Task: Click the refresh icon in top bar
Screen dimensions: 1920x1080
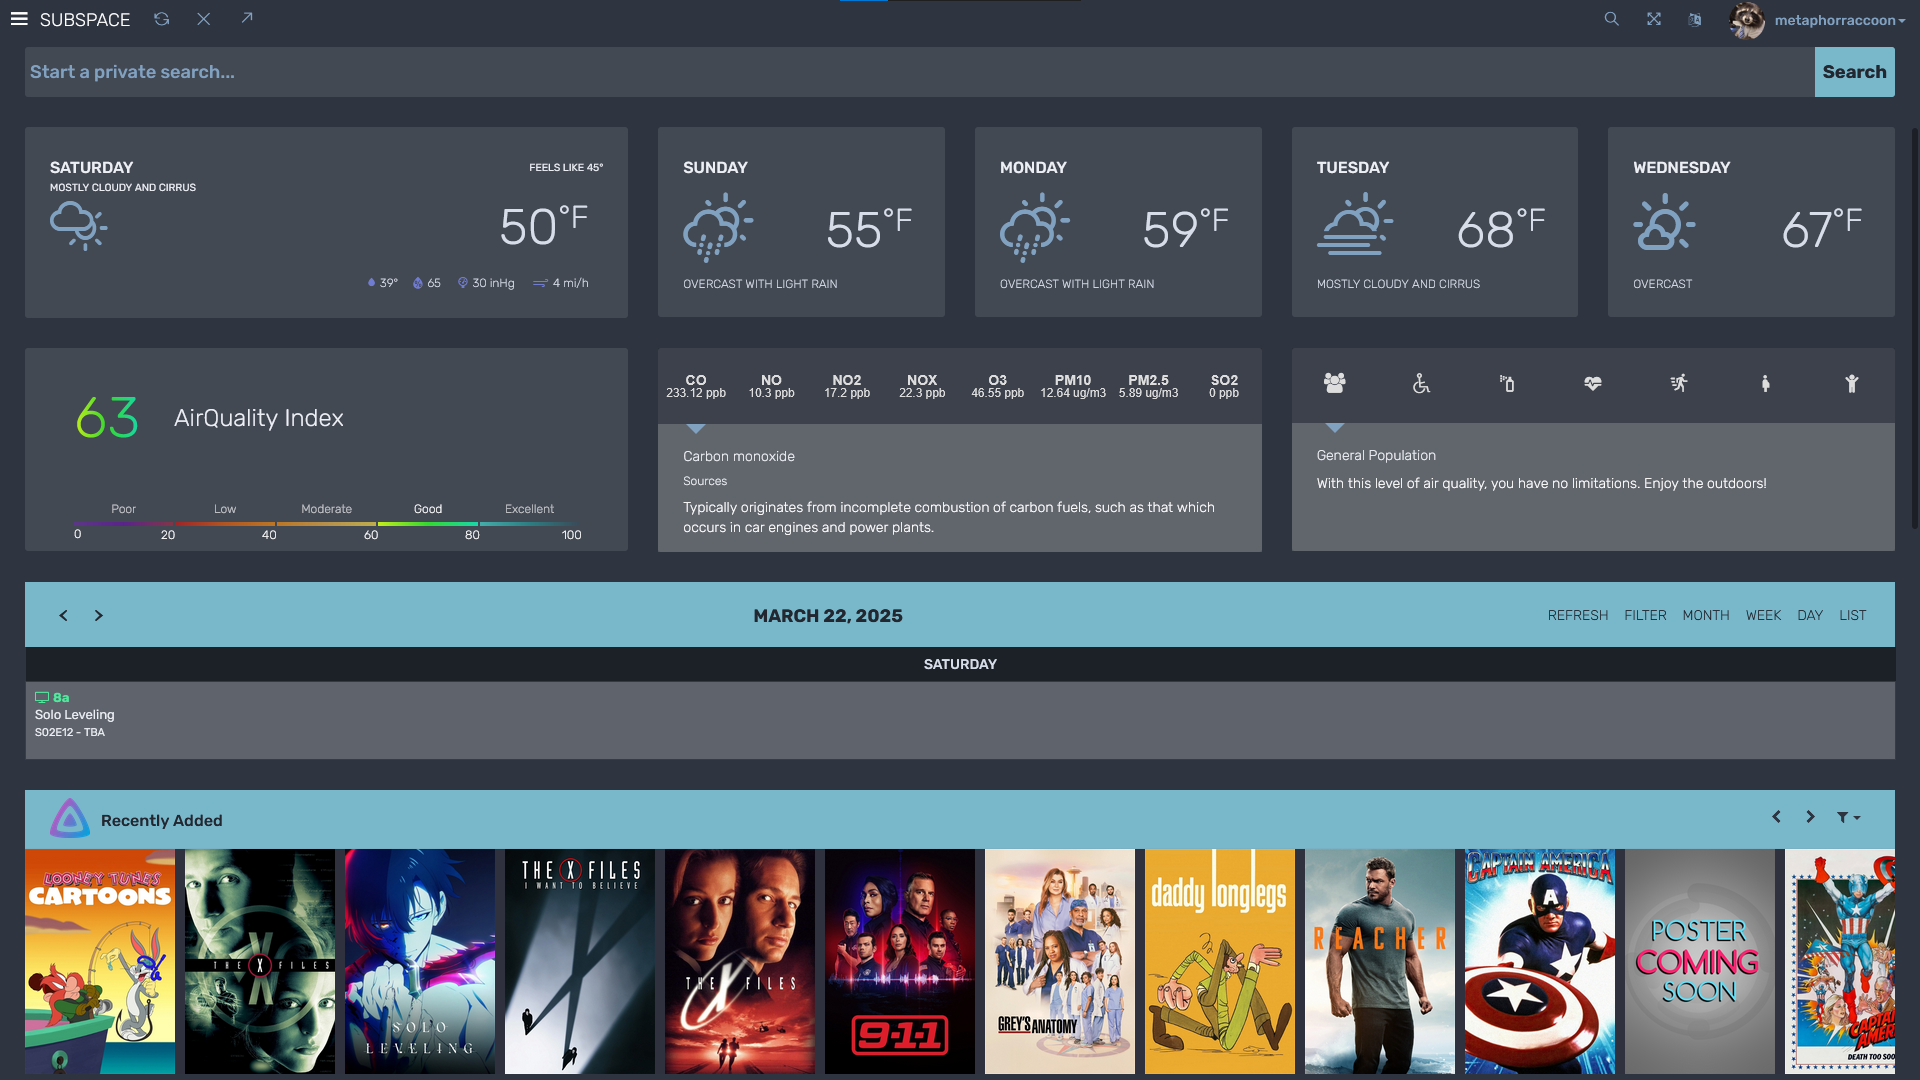Action: pyautogui.click(x=161, y=19)
